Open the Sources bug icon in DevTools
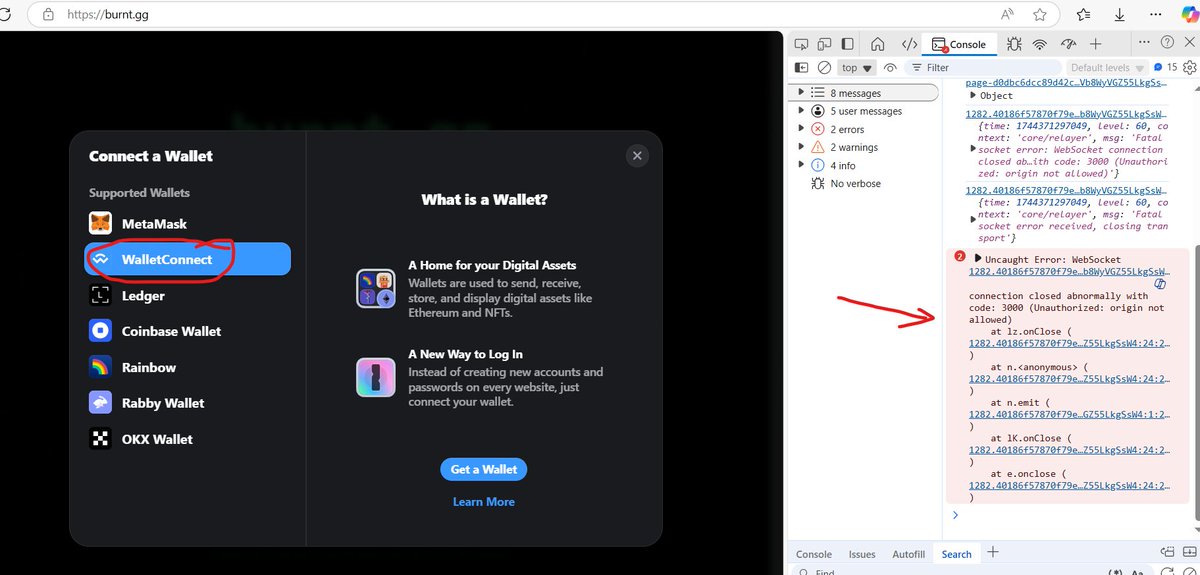The width and height of the screenshot is (1200, 575). click(x=1014, y=44)
